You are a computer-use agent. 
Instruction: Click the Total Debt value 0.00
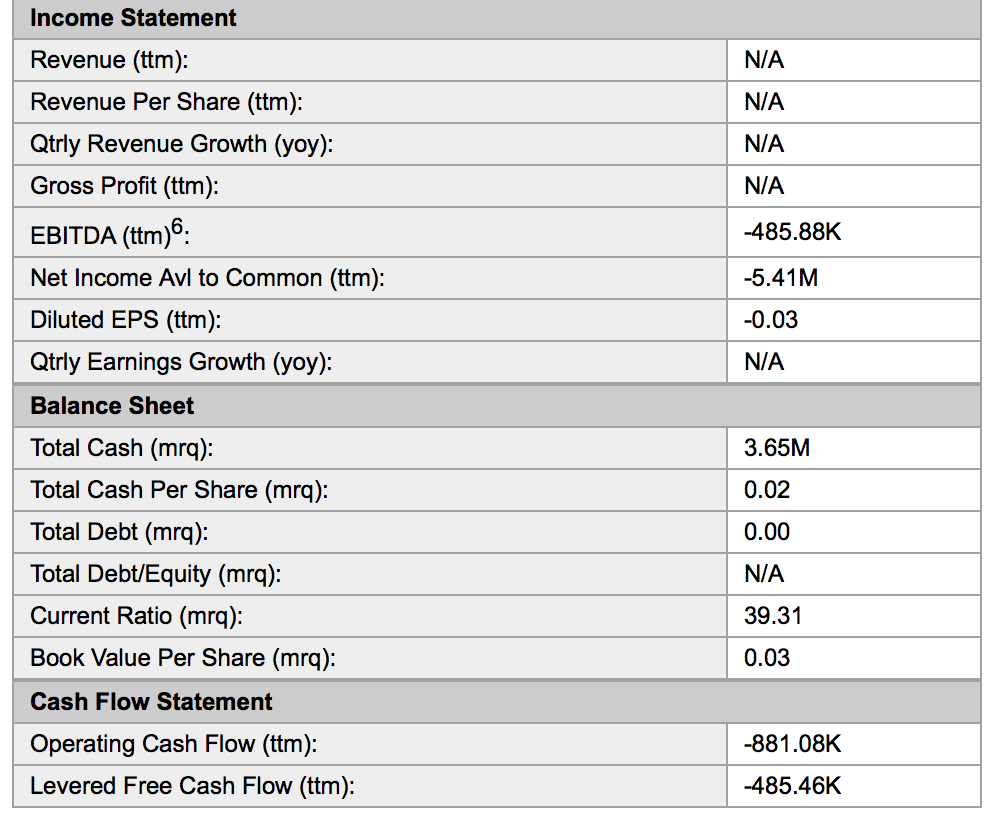point(766,532)
